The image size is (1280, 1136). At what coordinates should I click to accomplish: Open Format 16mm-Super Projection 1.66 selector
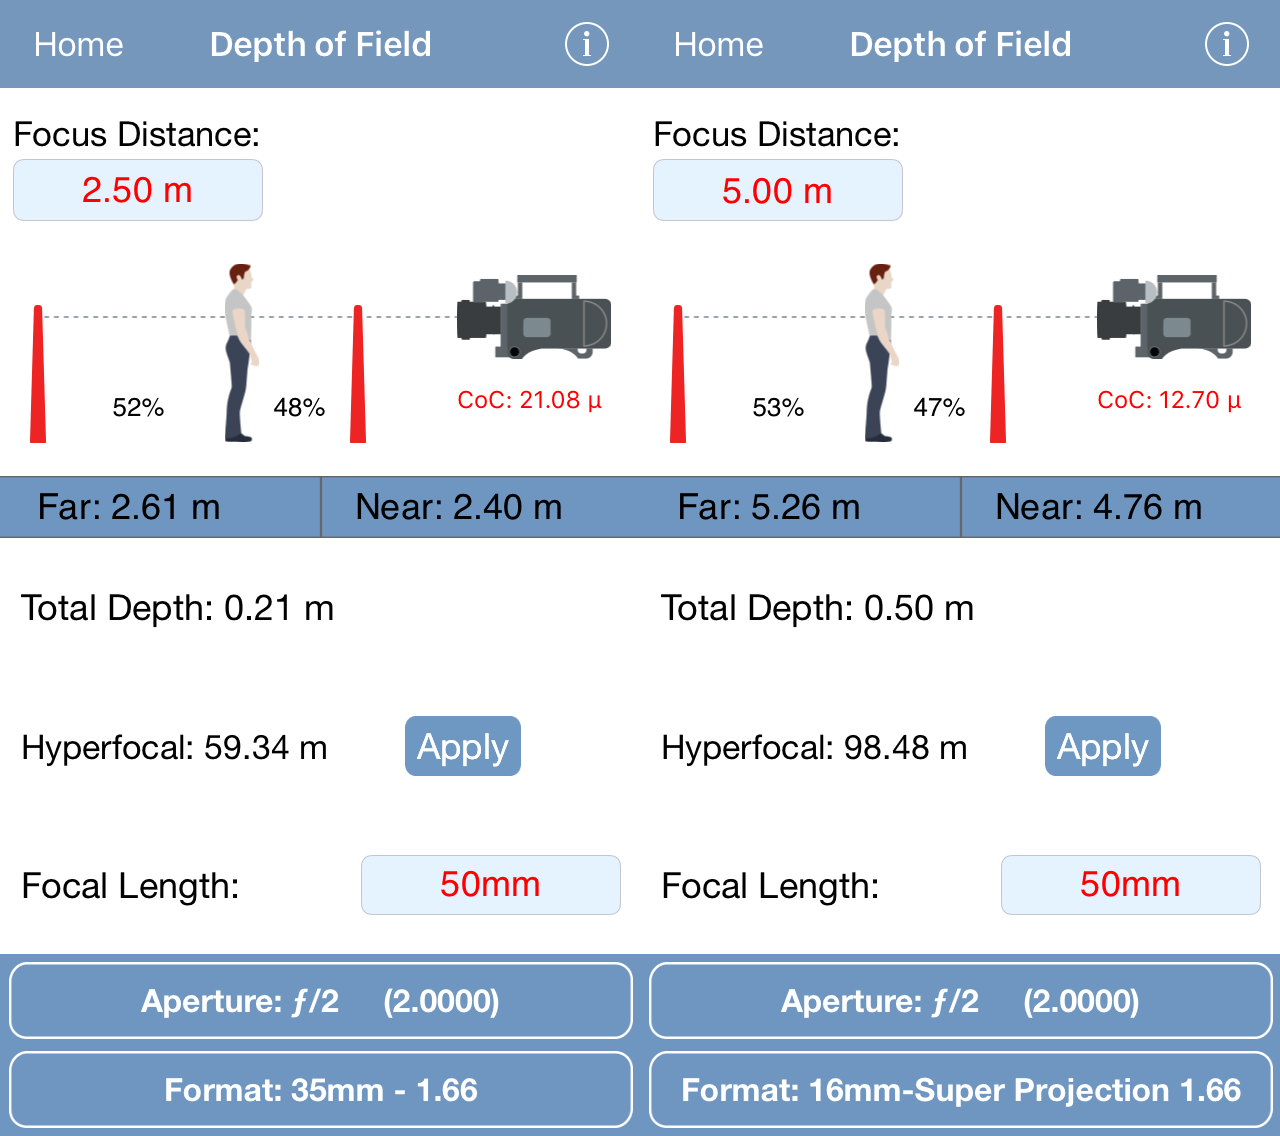coord(961,1089)
